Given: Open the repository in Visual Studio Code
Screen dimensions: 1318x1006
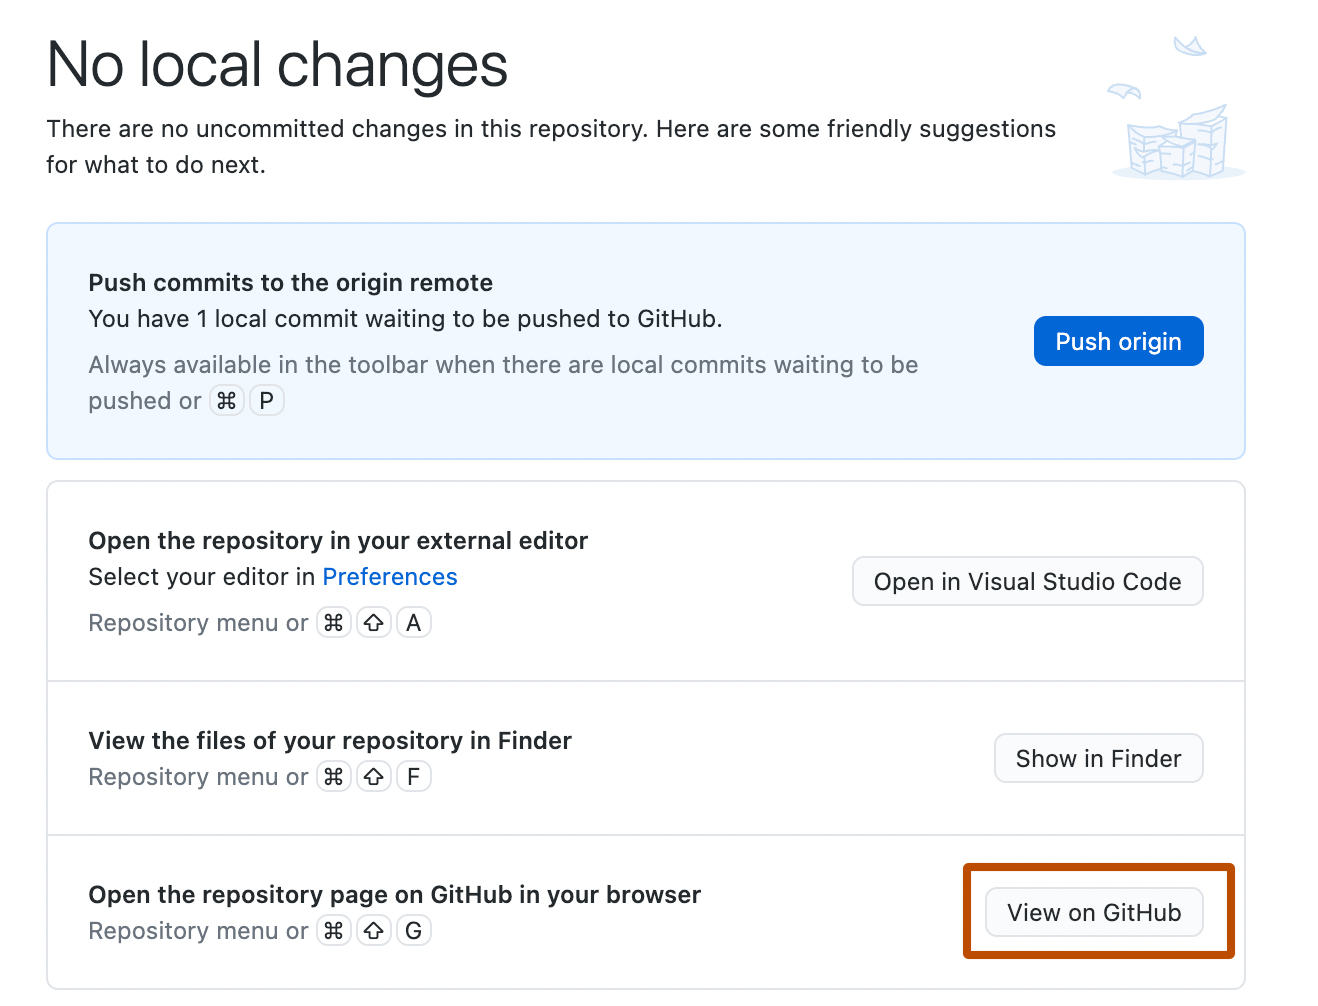Looking at the screenshot, I should tap(1027, 581).
